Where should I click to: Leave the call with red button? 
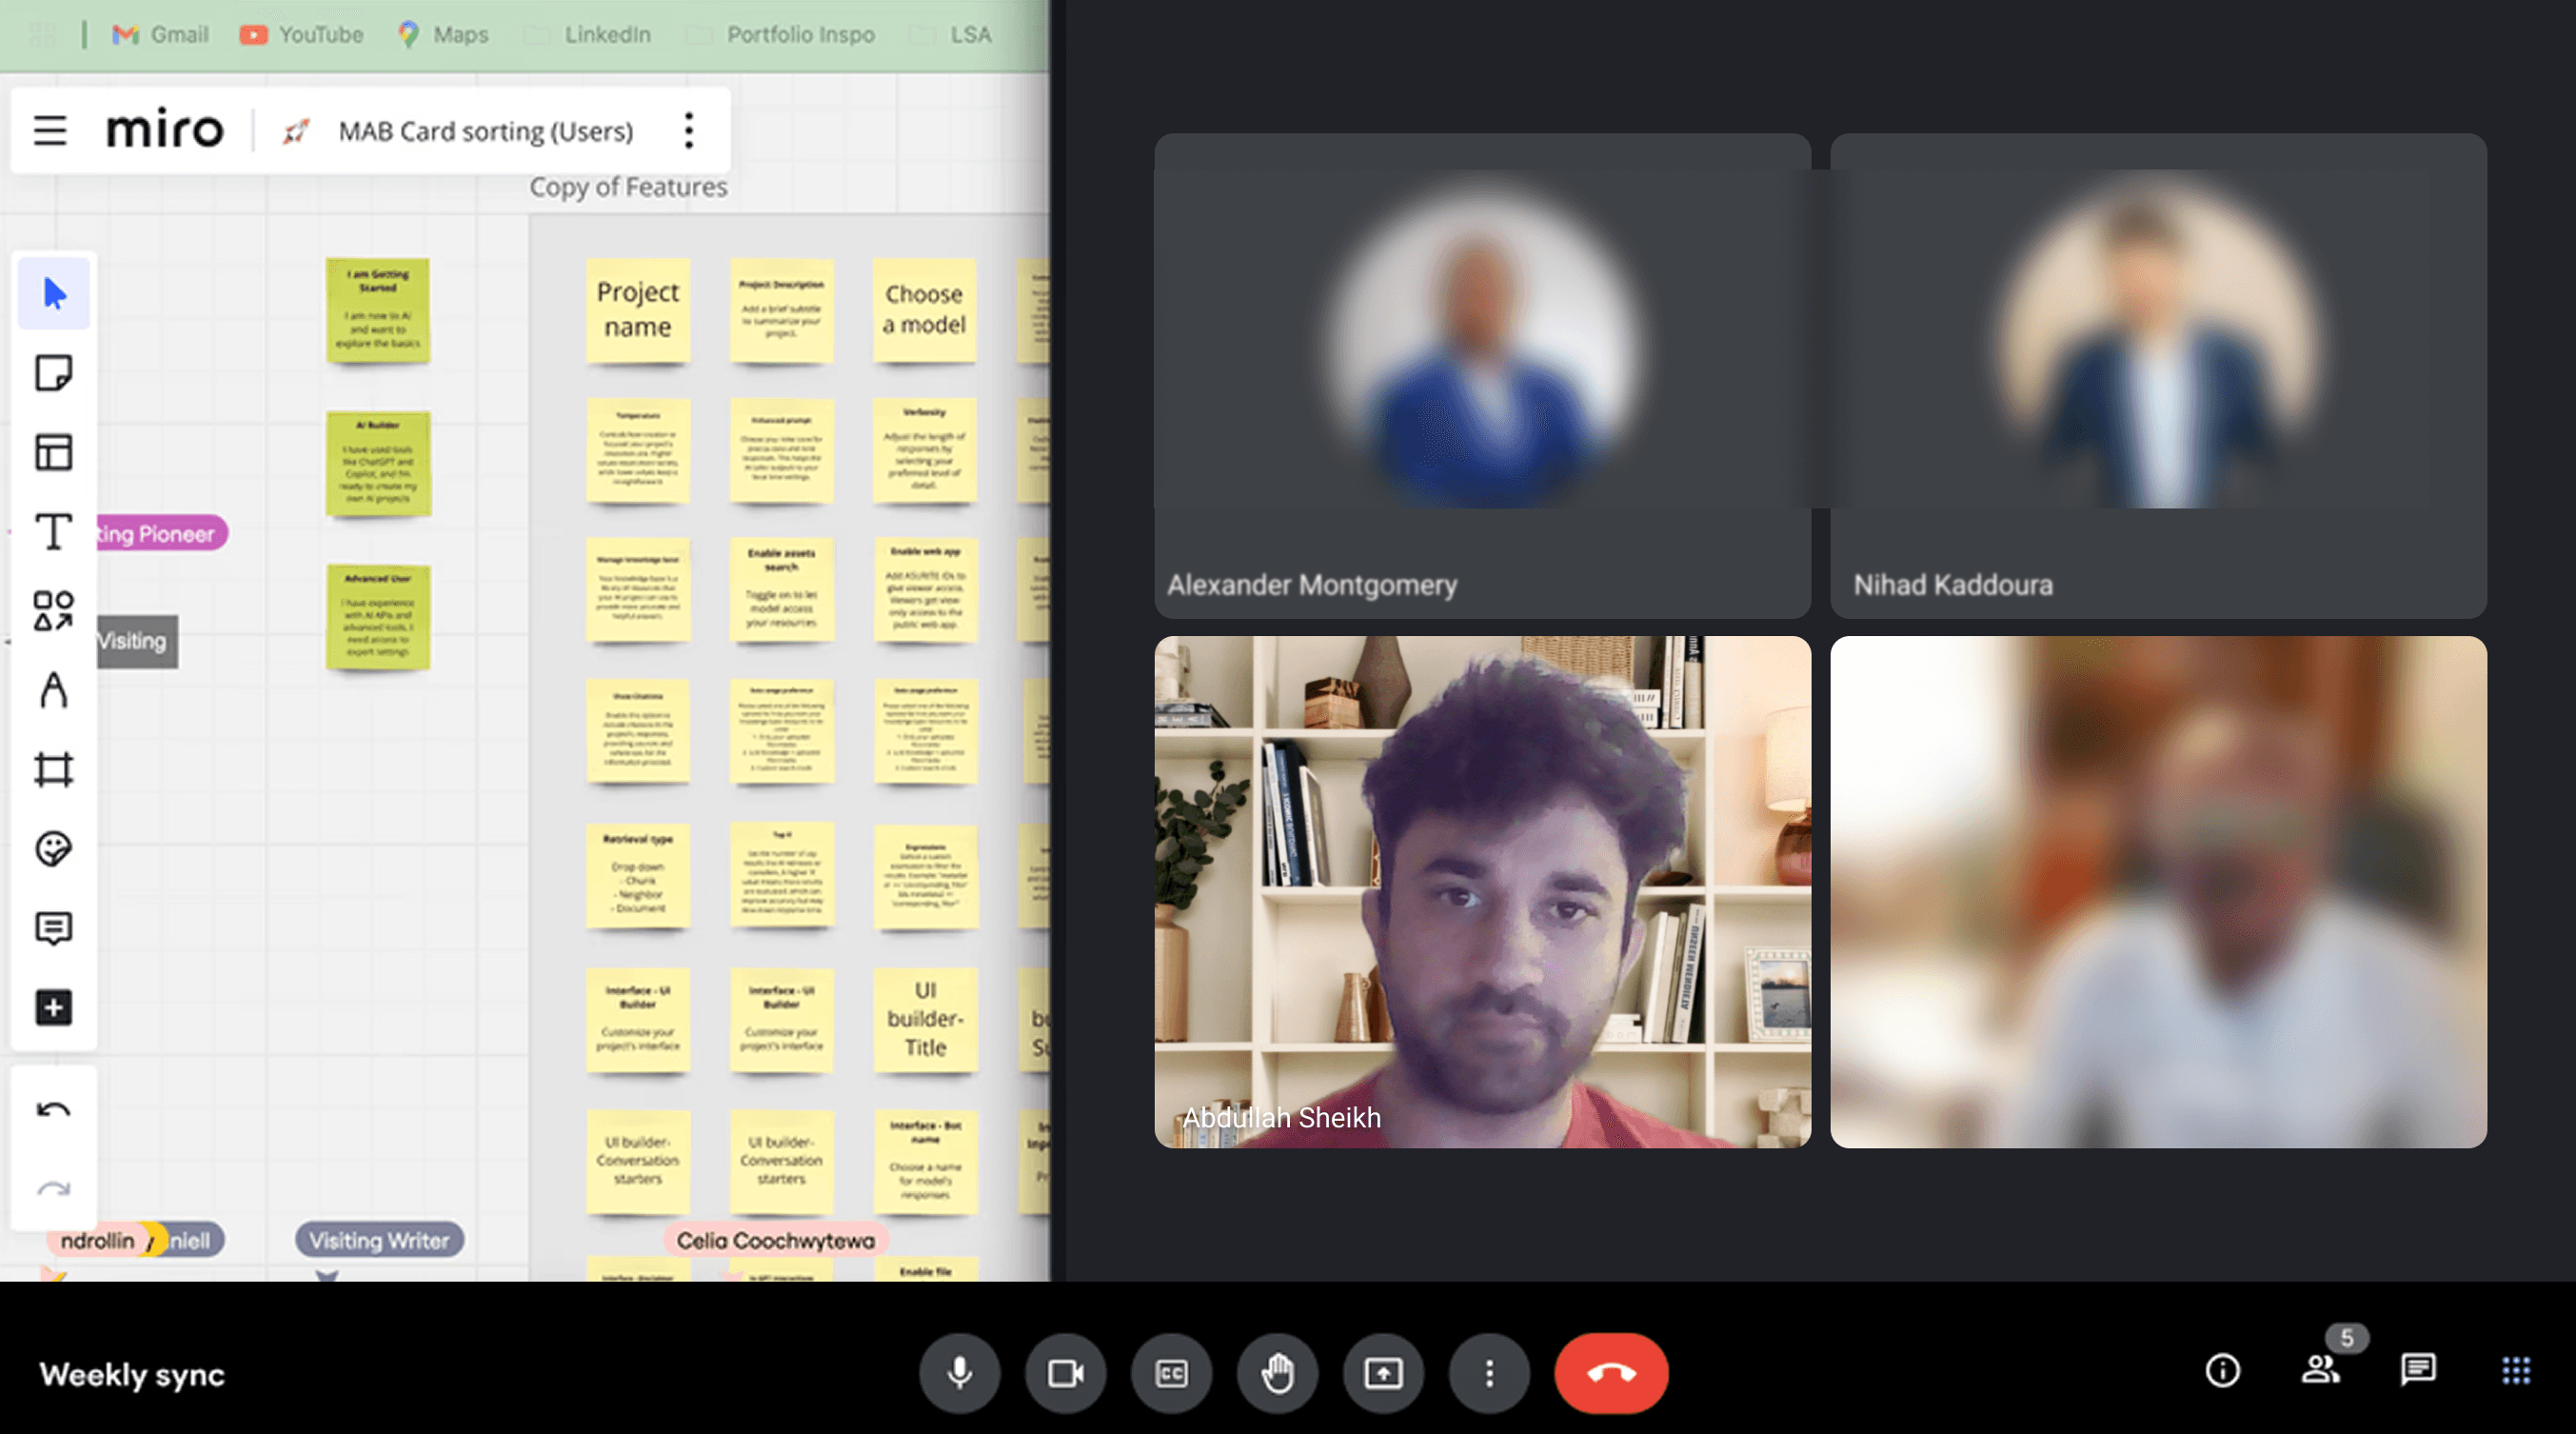click(1610, 1372)
